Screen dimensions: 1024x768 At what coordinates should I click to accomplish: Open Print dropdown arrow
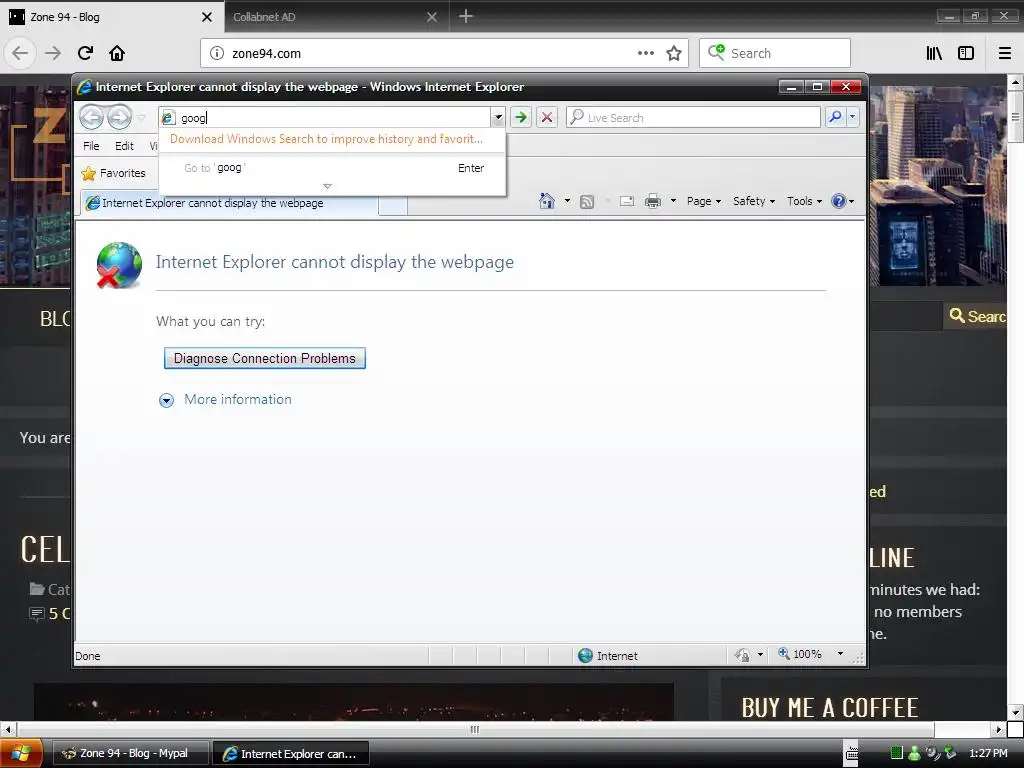(673, 201)
